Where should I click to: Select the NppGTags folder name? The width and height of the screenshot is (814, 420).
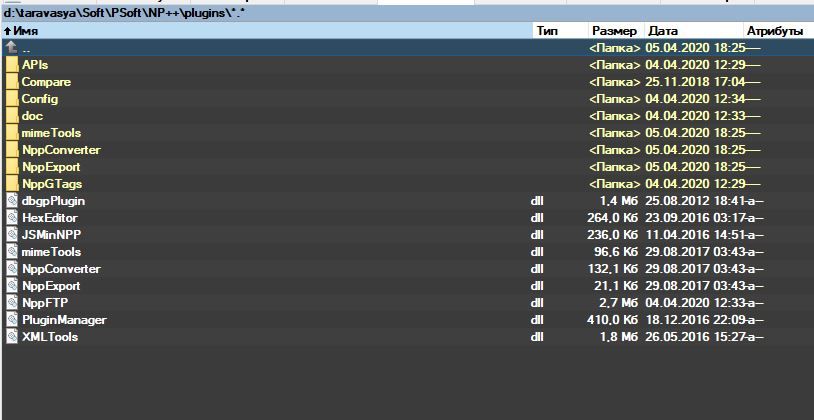pos(52,184)
